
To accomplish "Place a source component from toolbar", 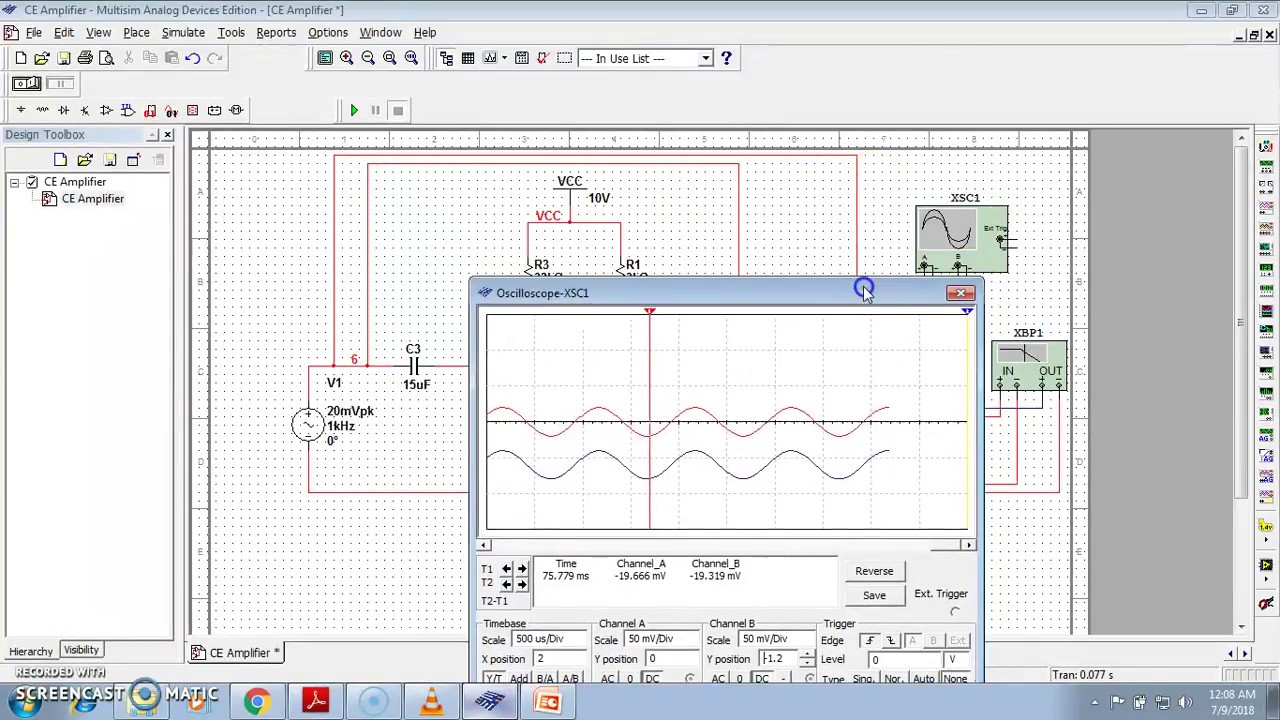I will click(20, 110).
